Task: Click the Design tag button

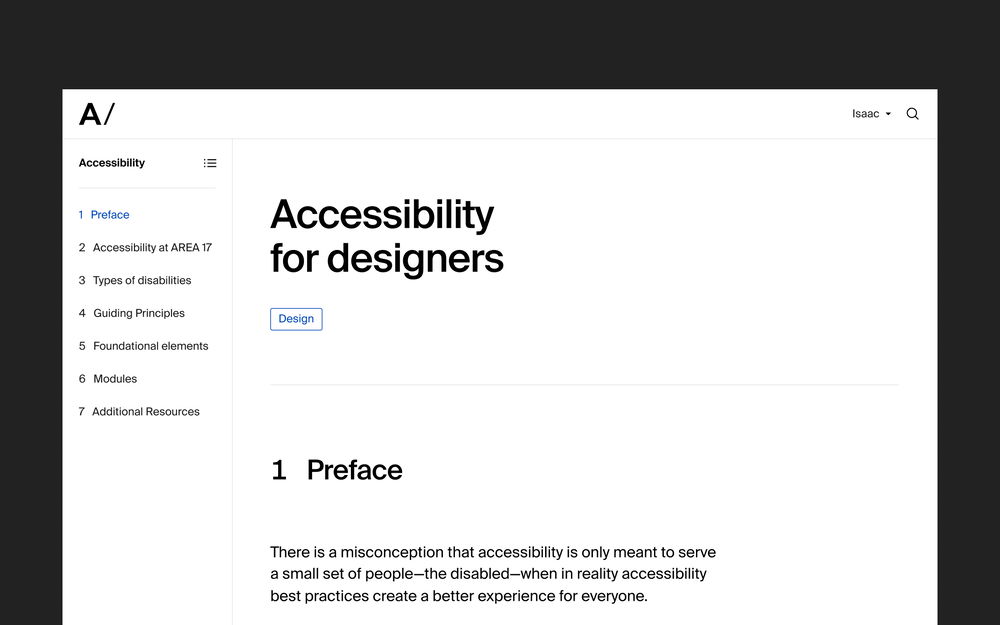Action: pos(296,319)
